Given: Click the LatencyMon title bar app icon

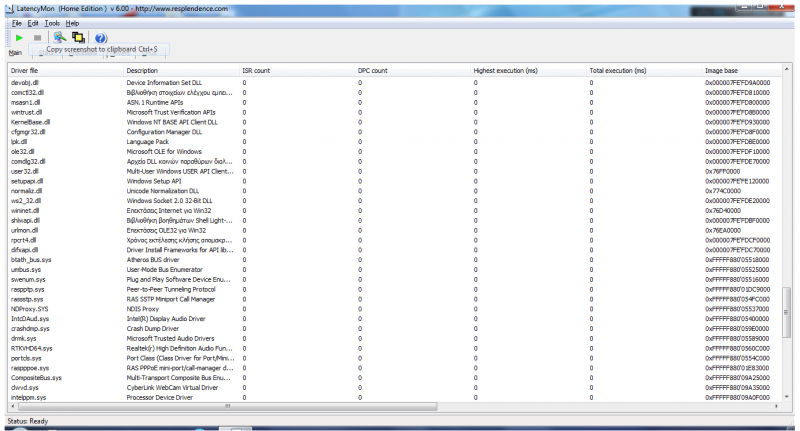Looking at the screenshot, I should pyautogui.click(x=7, y=7).
